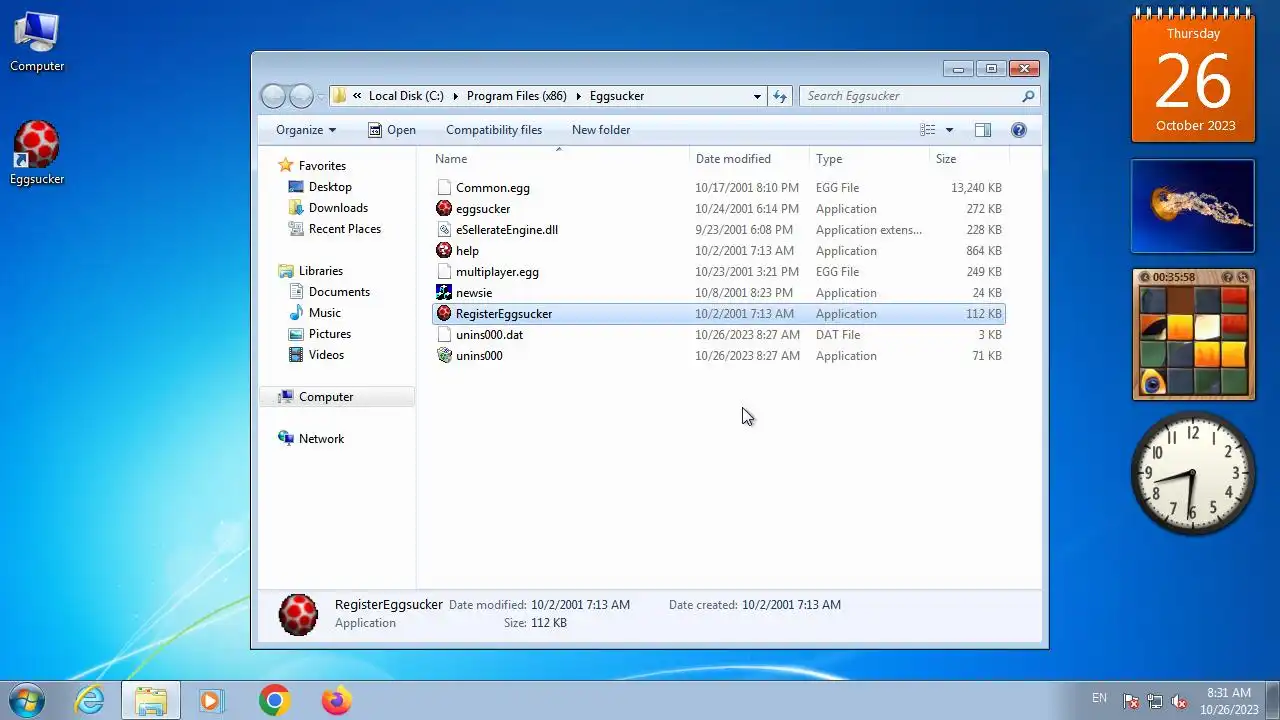Screen dimensions: 1280x720
Task: Go to Desktop in Favorites
Action: coord(330,186)
